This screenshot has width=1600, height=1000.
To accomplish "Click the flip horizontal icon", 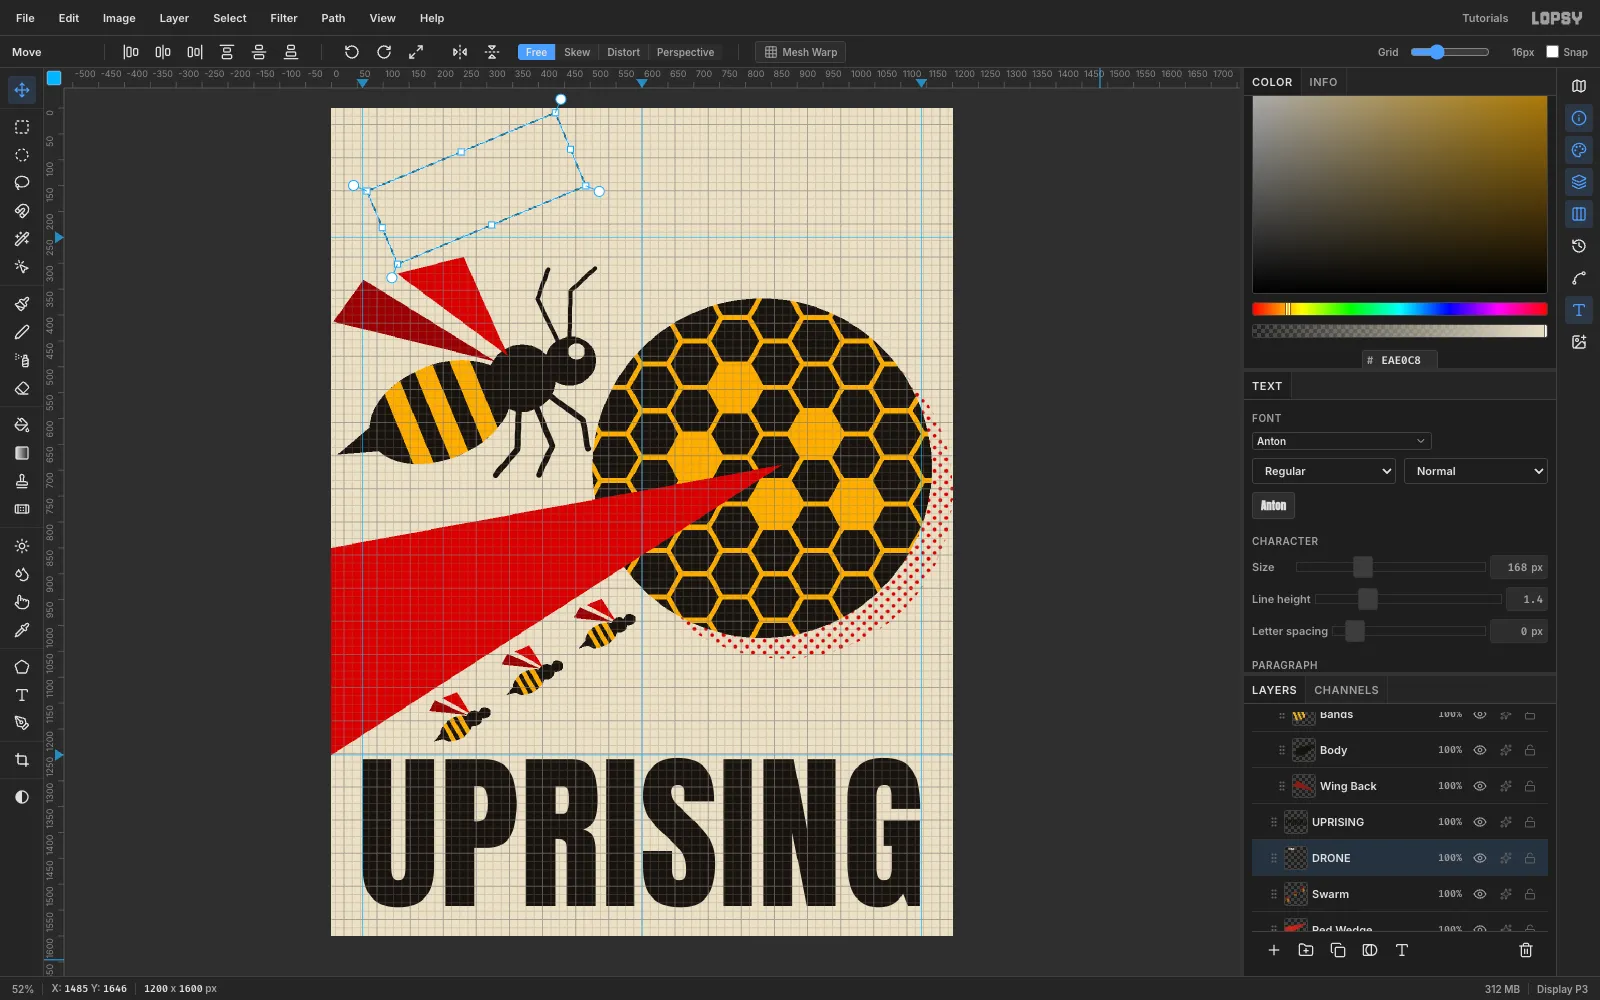I will pos(460,52).
